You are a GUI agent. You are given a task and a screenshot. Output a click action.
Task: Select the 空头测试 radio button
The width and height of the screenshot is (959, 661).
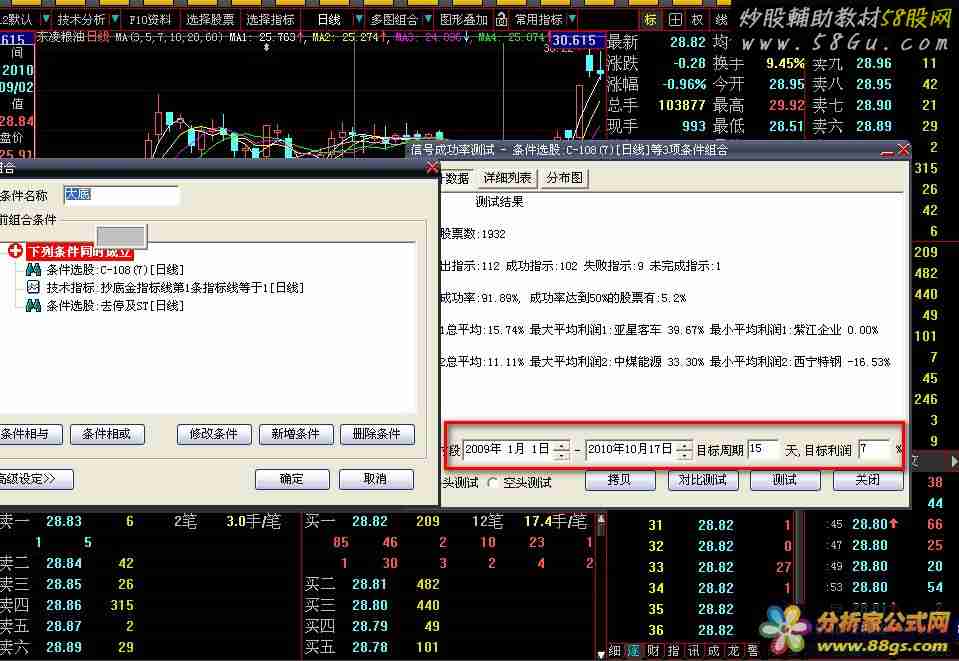coord(493,482)
